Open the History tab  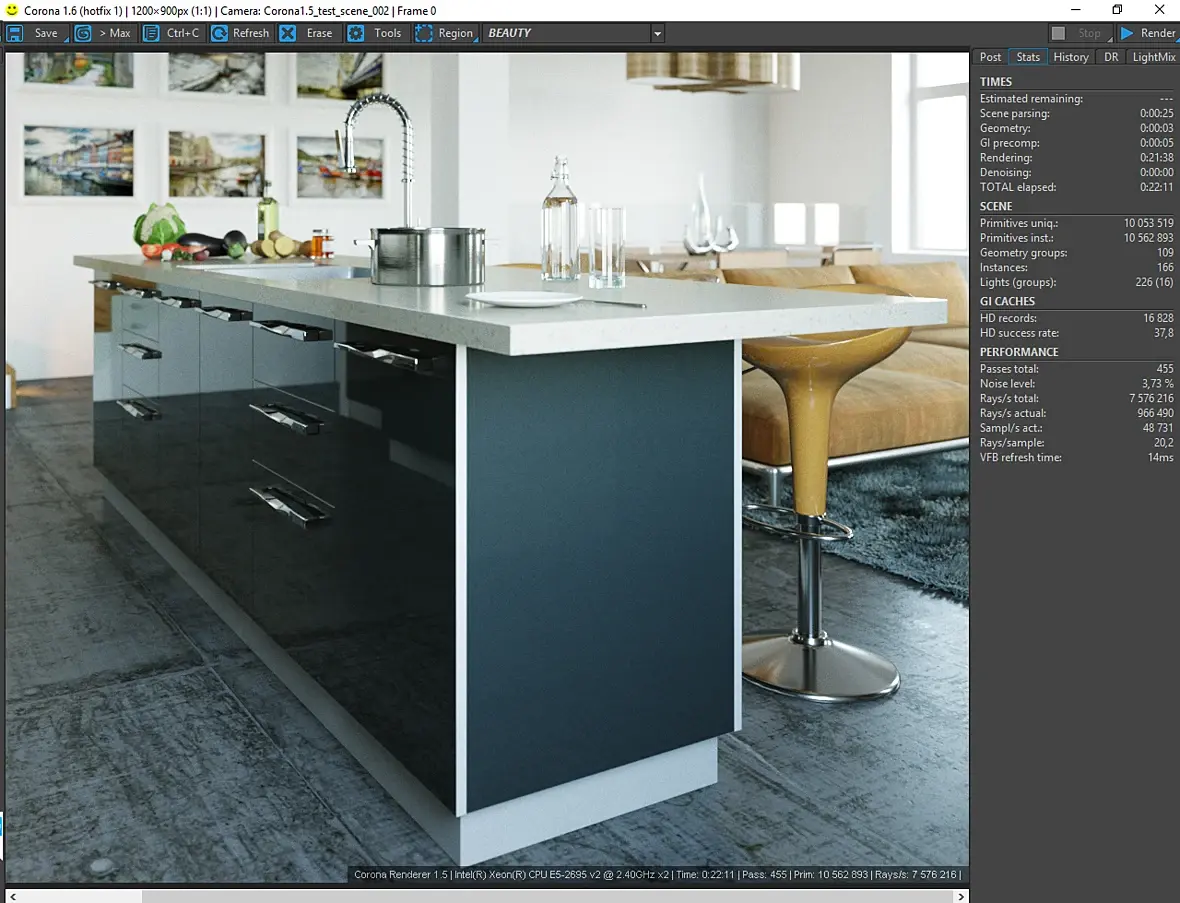coord(1071,57)
